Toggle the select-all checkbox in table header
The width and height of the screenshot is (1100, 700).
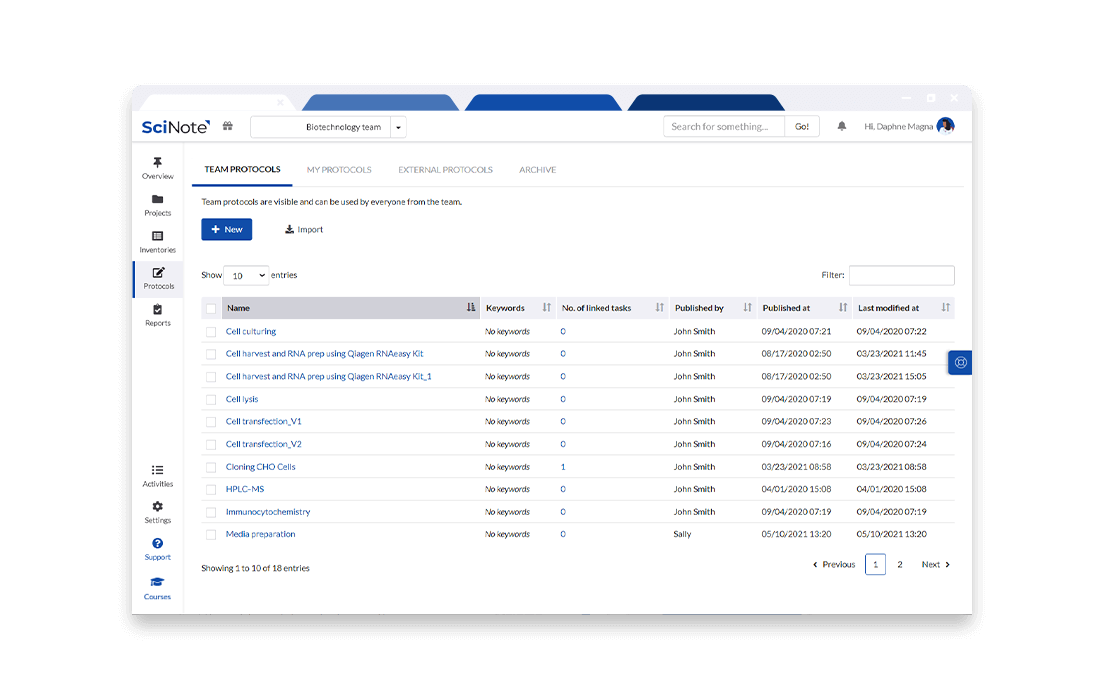click(211, 308)
